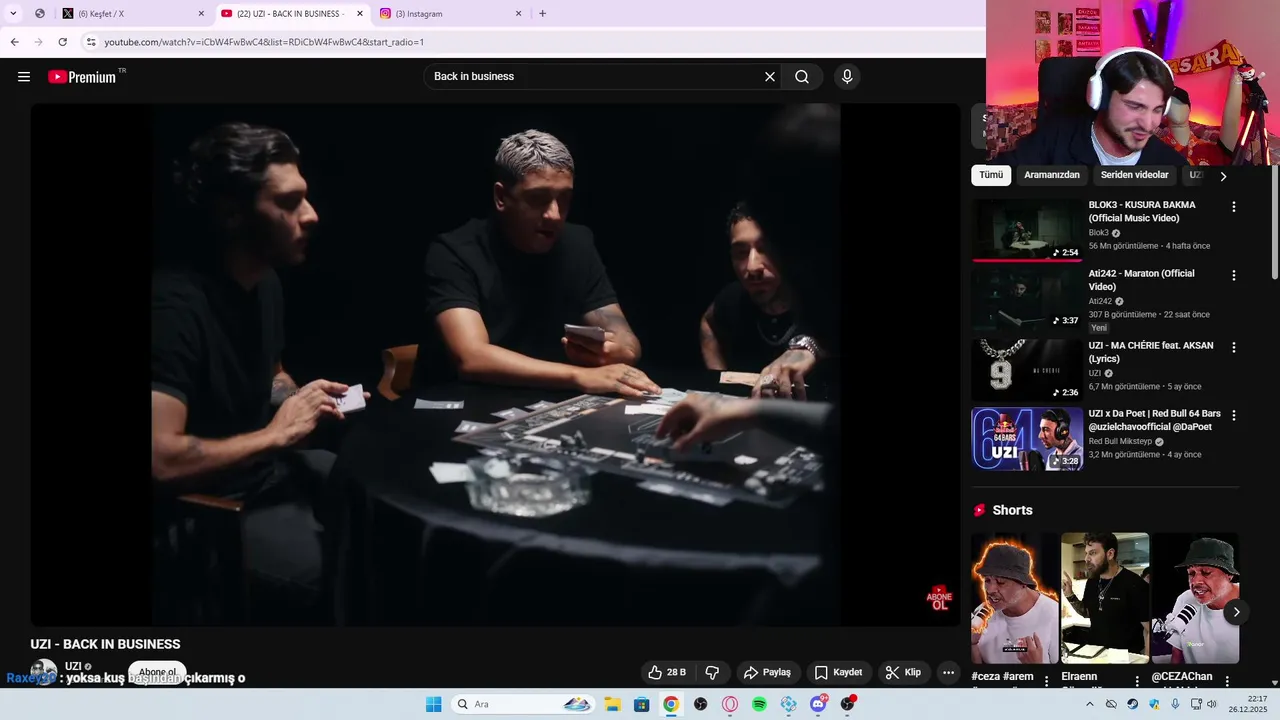Click the Shorts section heading

tap(1012, 510)
